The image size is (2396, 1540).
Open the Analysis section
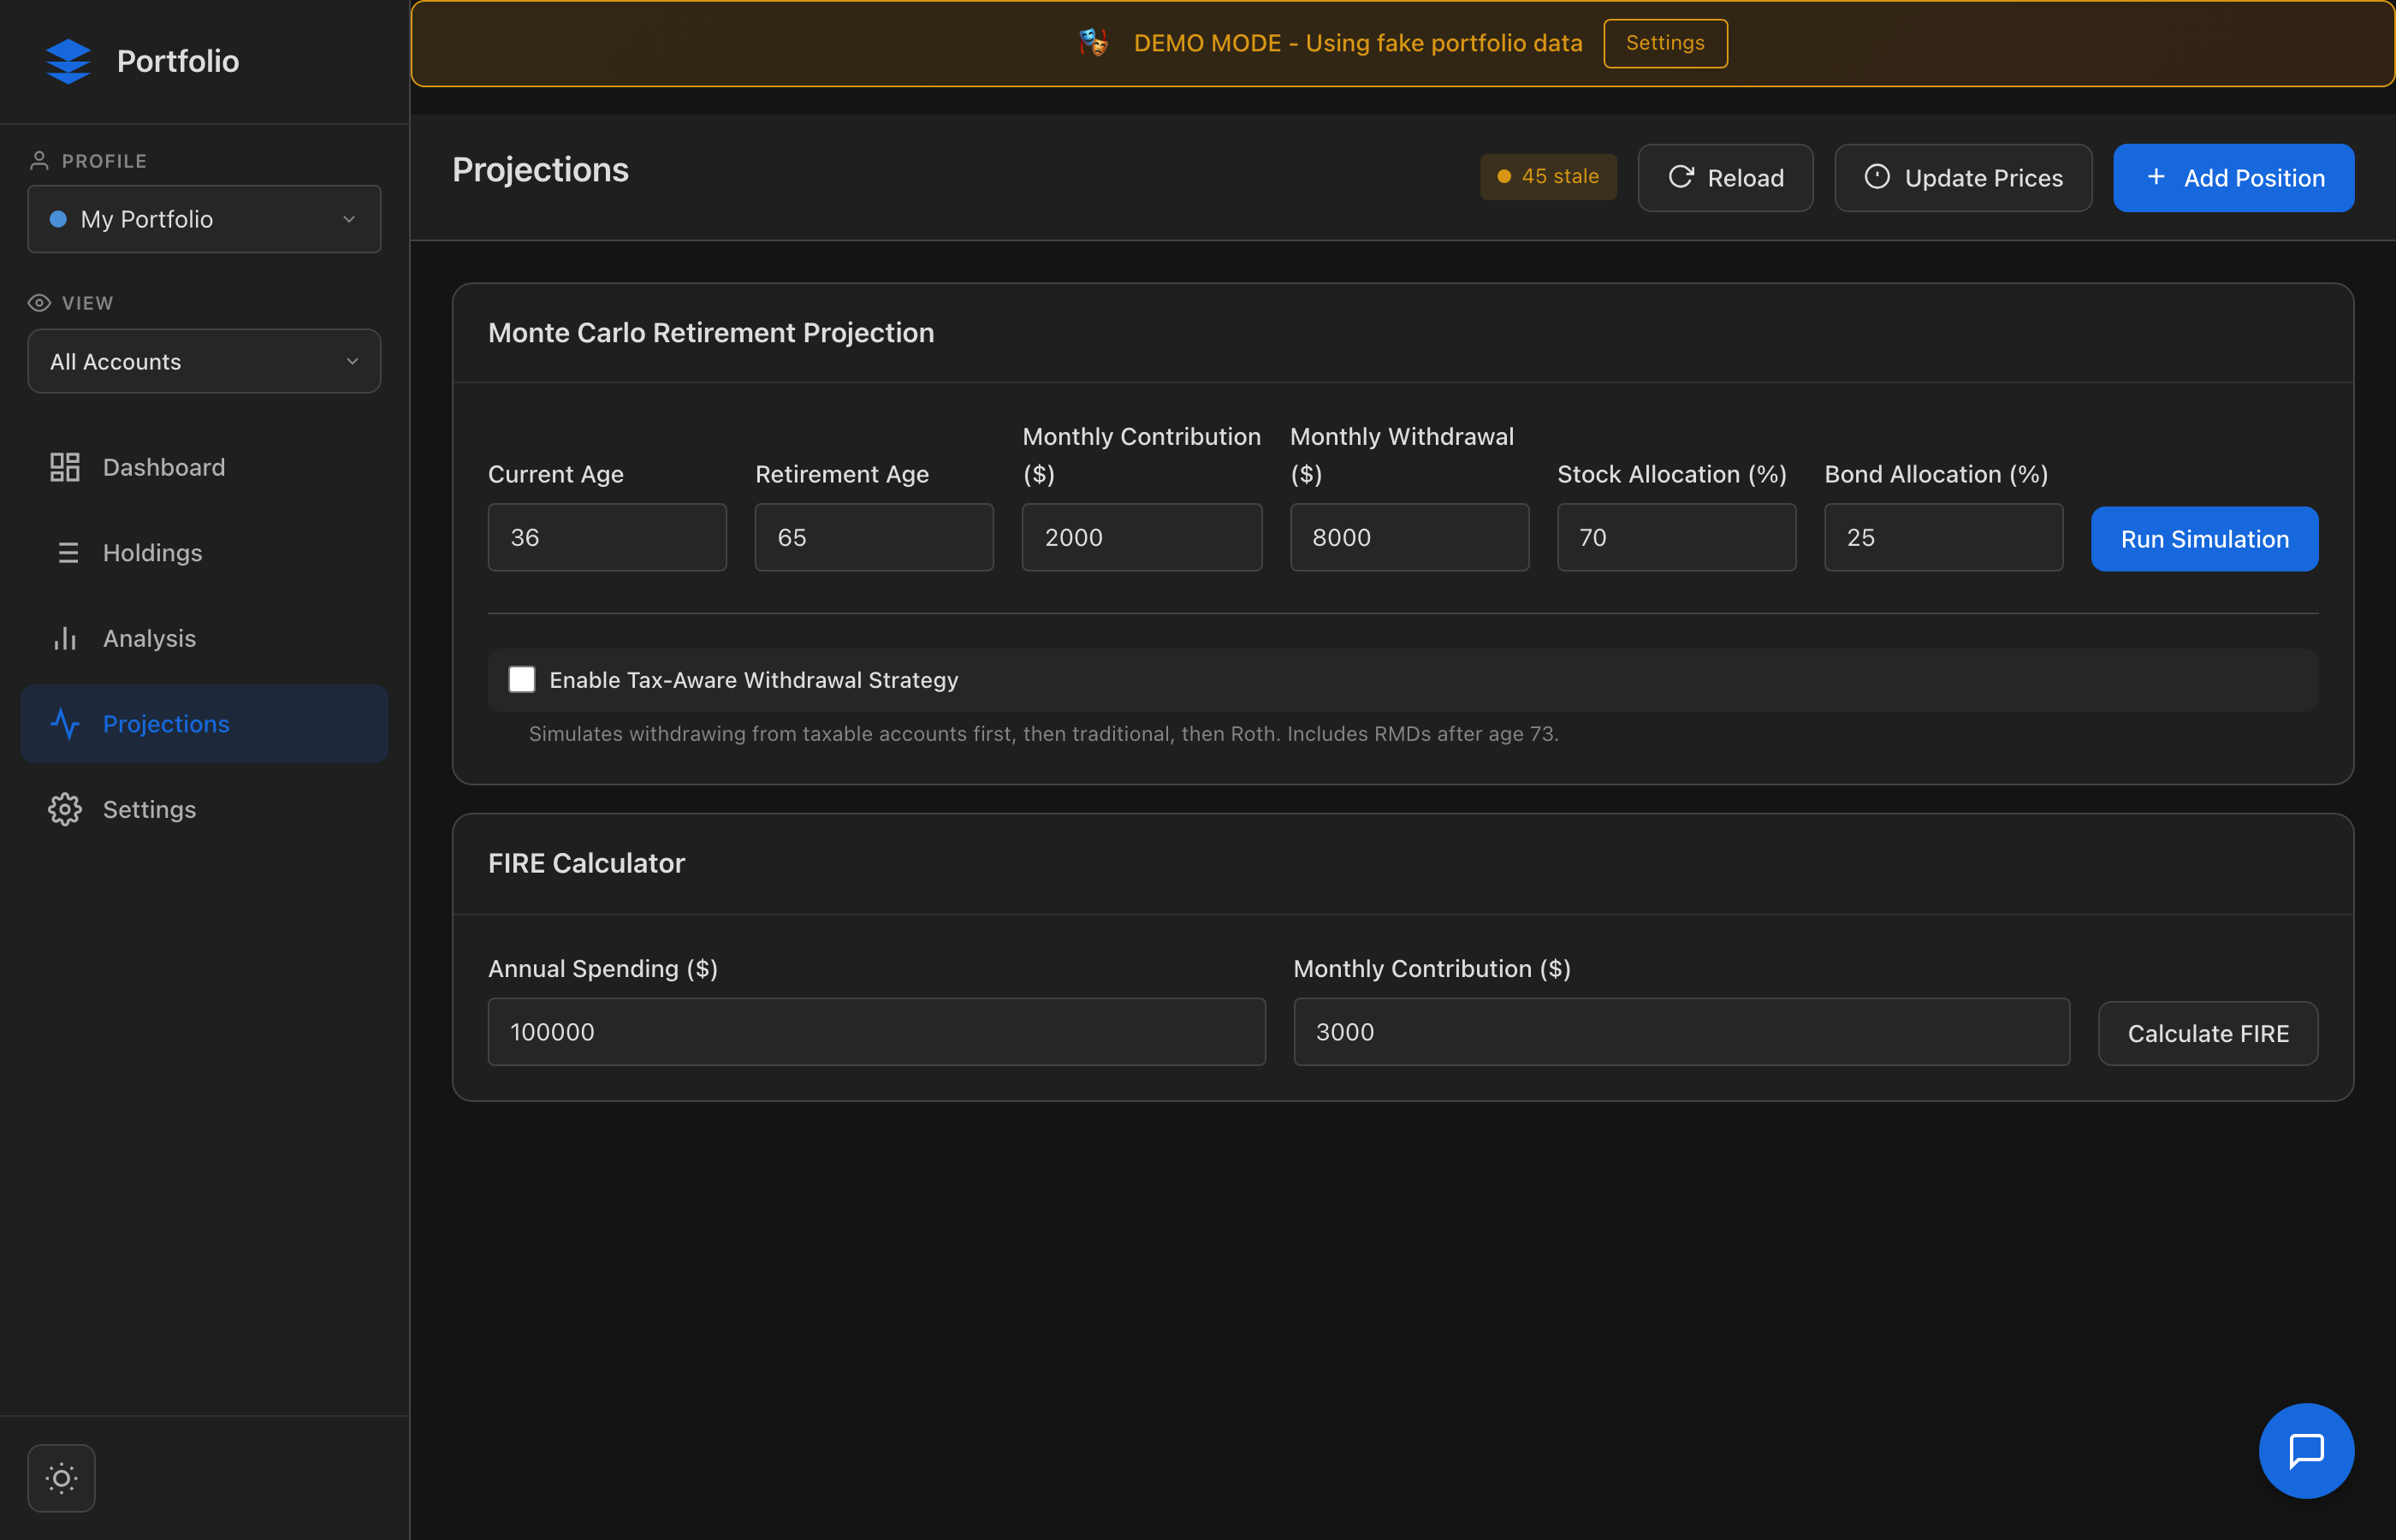tap(149, 638)
